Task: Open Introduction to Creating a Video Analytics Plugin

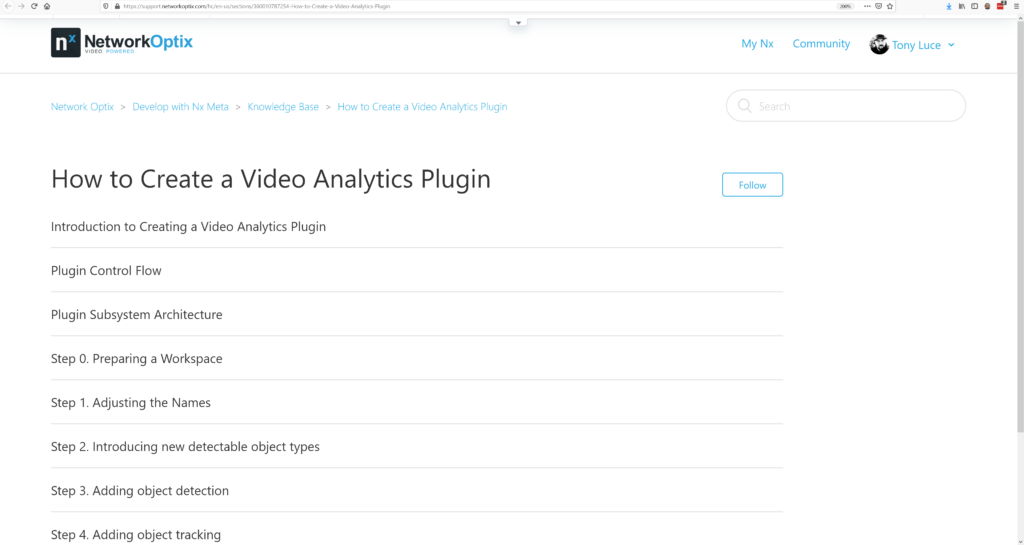Action: [188, 226]
